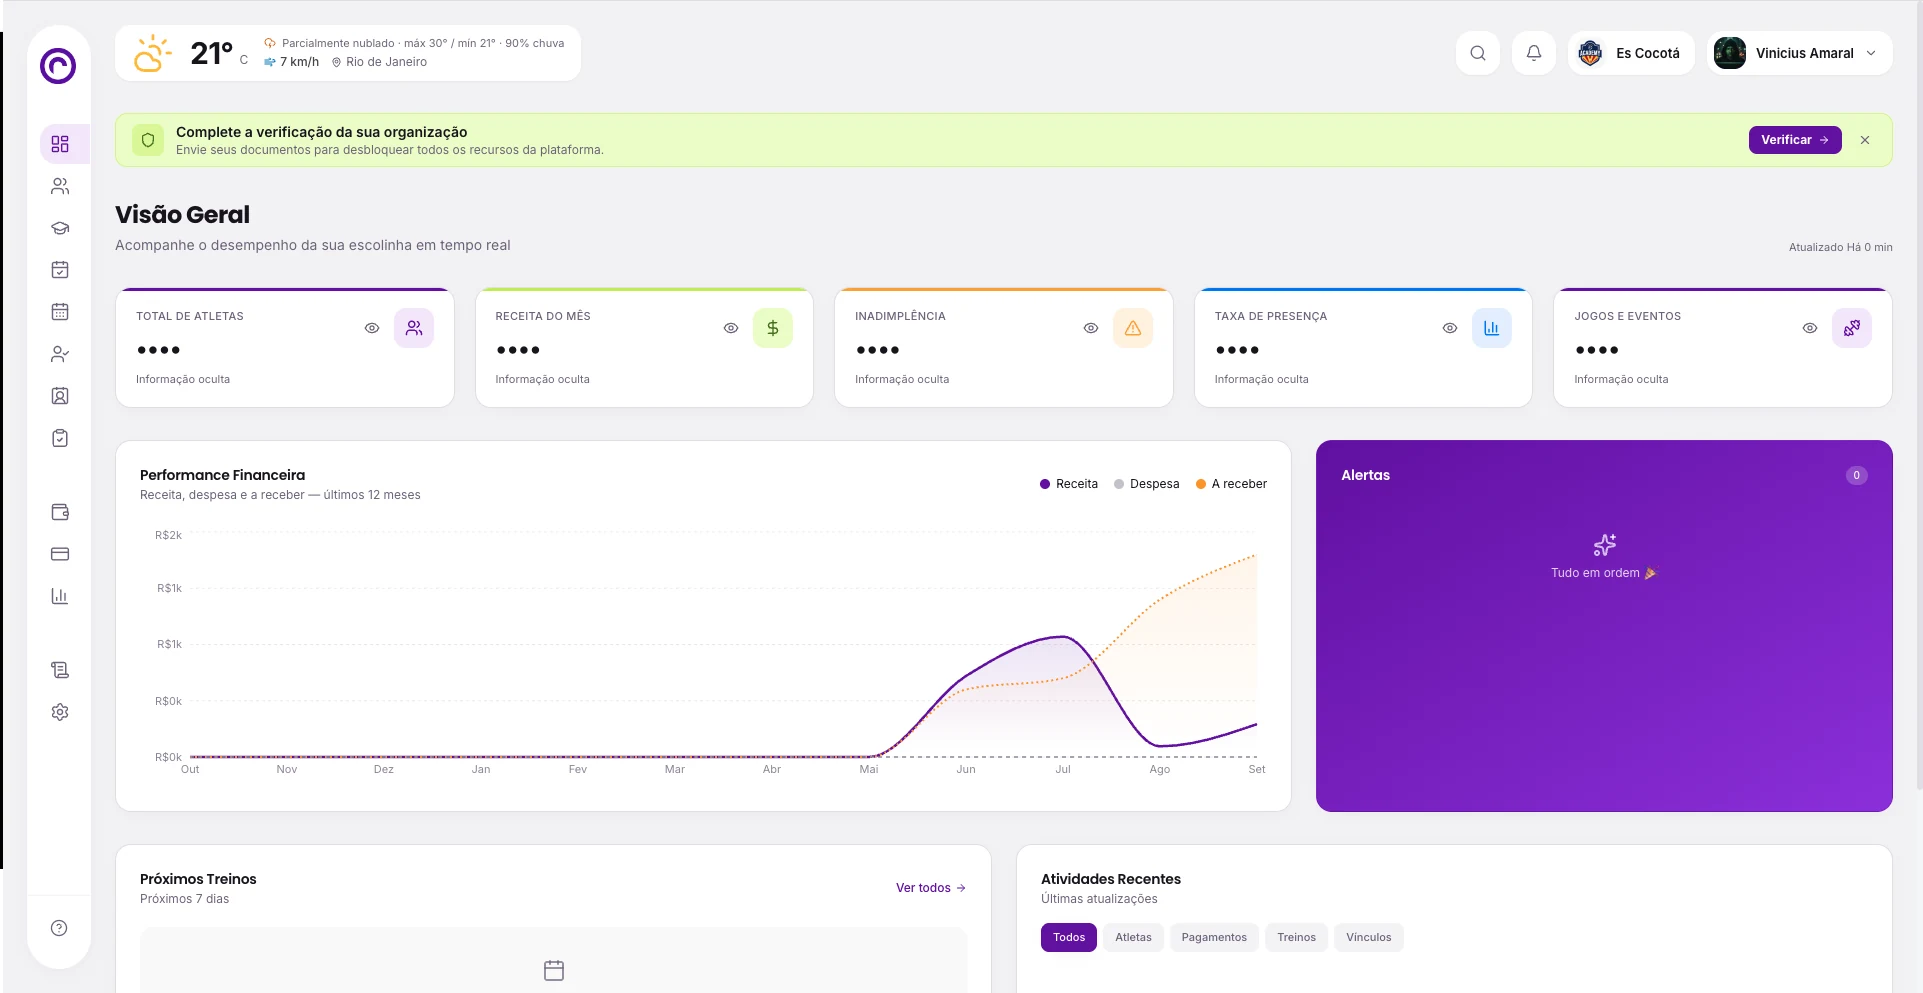Image resolution: width=1923 pixels, height=993 pixels.
Task: Click the help question mark icon
Action: (59, 928)
